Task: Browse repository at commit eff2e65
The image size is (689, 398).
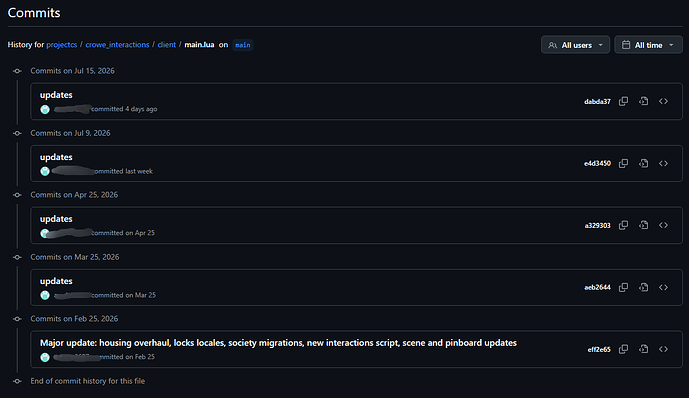Action: tap(664, 349)
